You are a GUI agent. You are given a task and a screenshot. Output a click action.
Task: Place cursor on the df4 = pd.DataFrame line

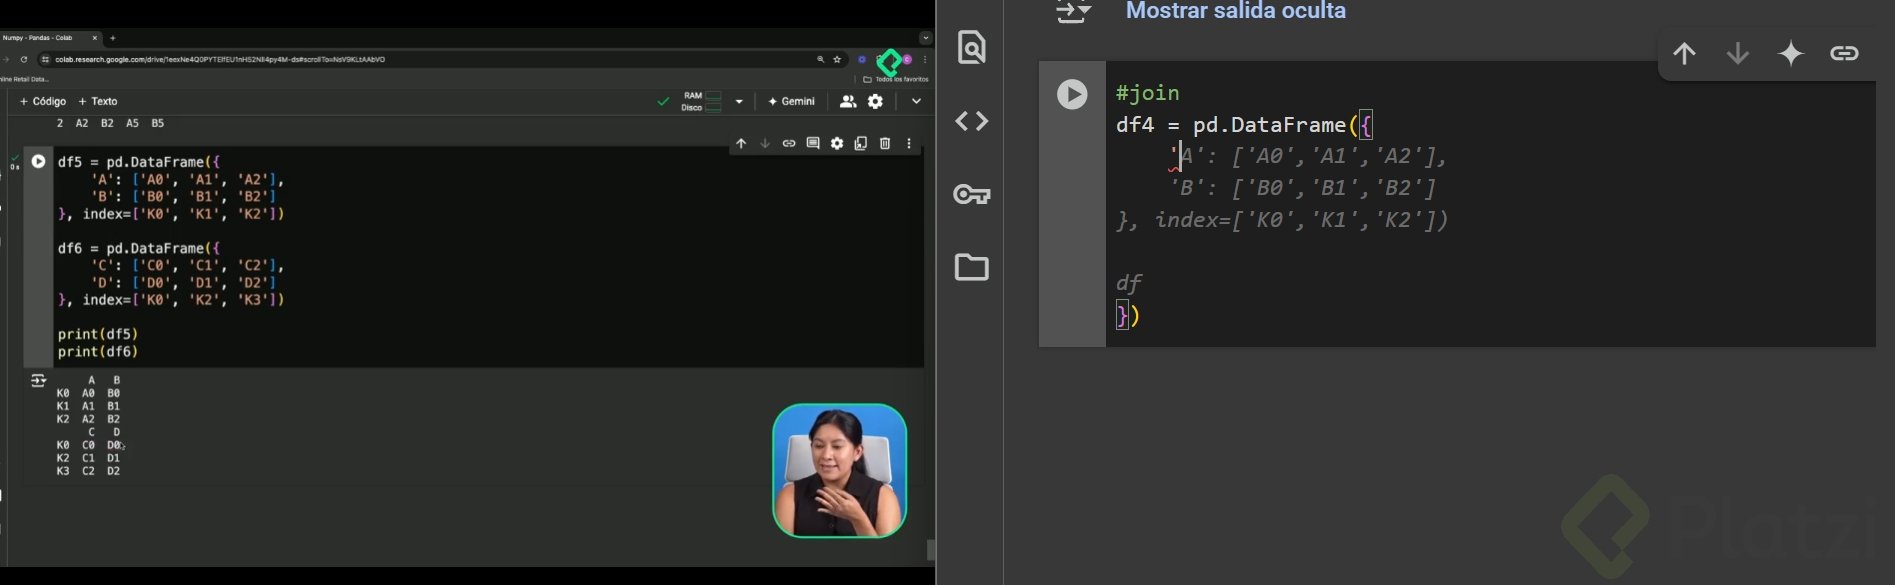[1245, 125]
